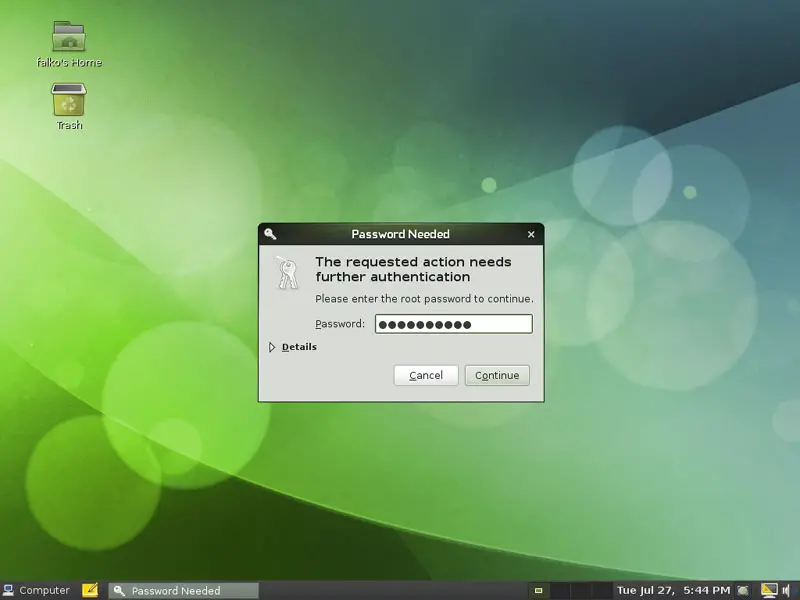Image resolution: width=800 pixels, height=600 pixels.
Task: Close the Password Needed dialog
Action: [531, 234]
